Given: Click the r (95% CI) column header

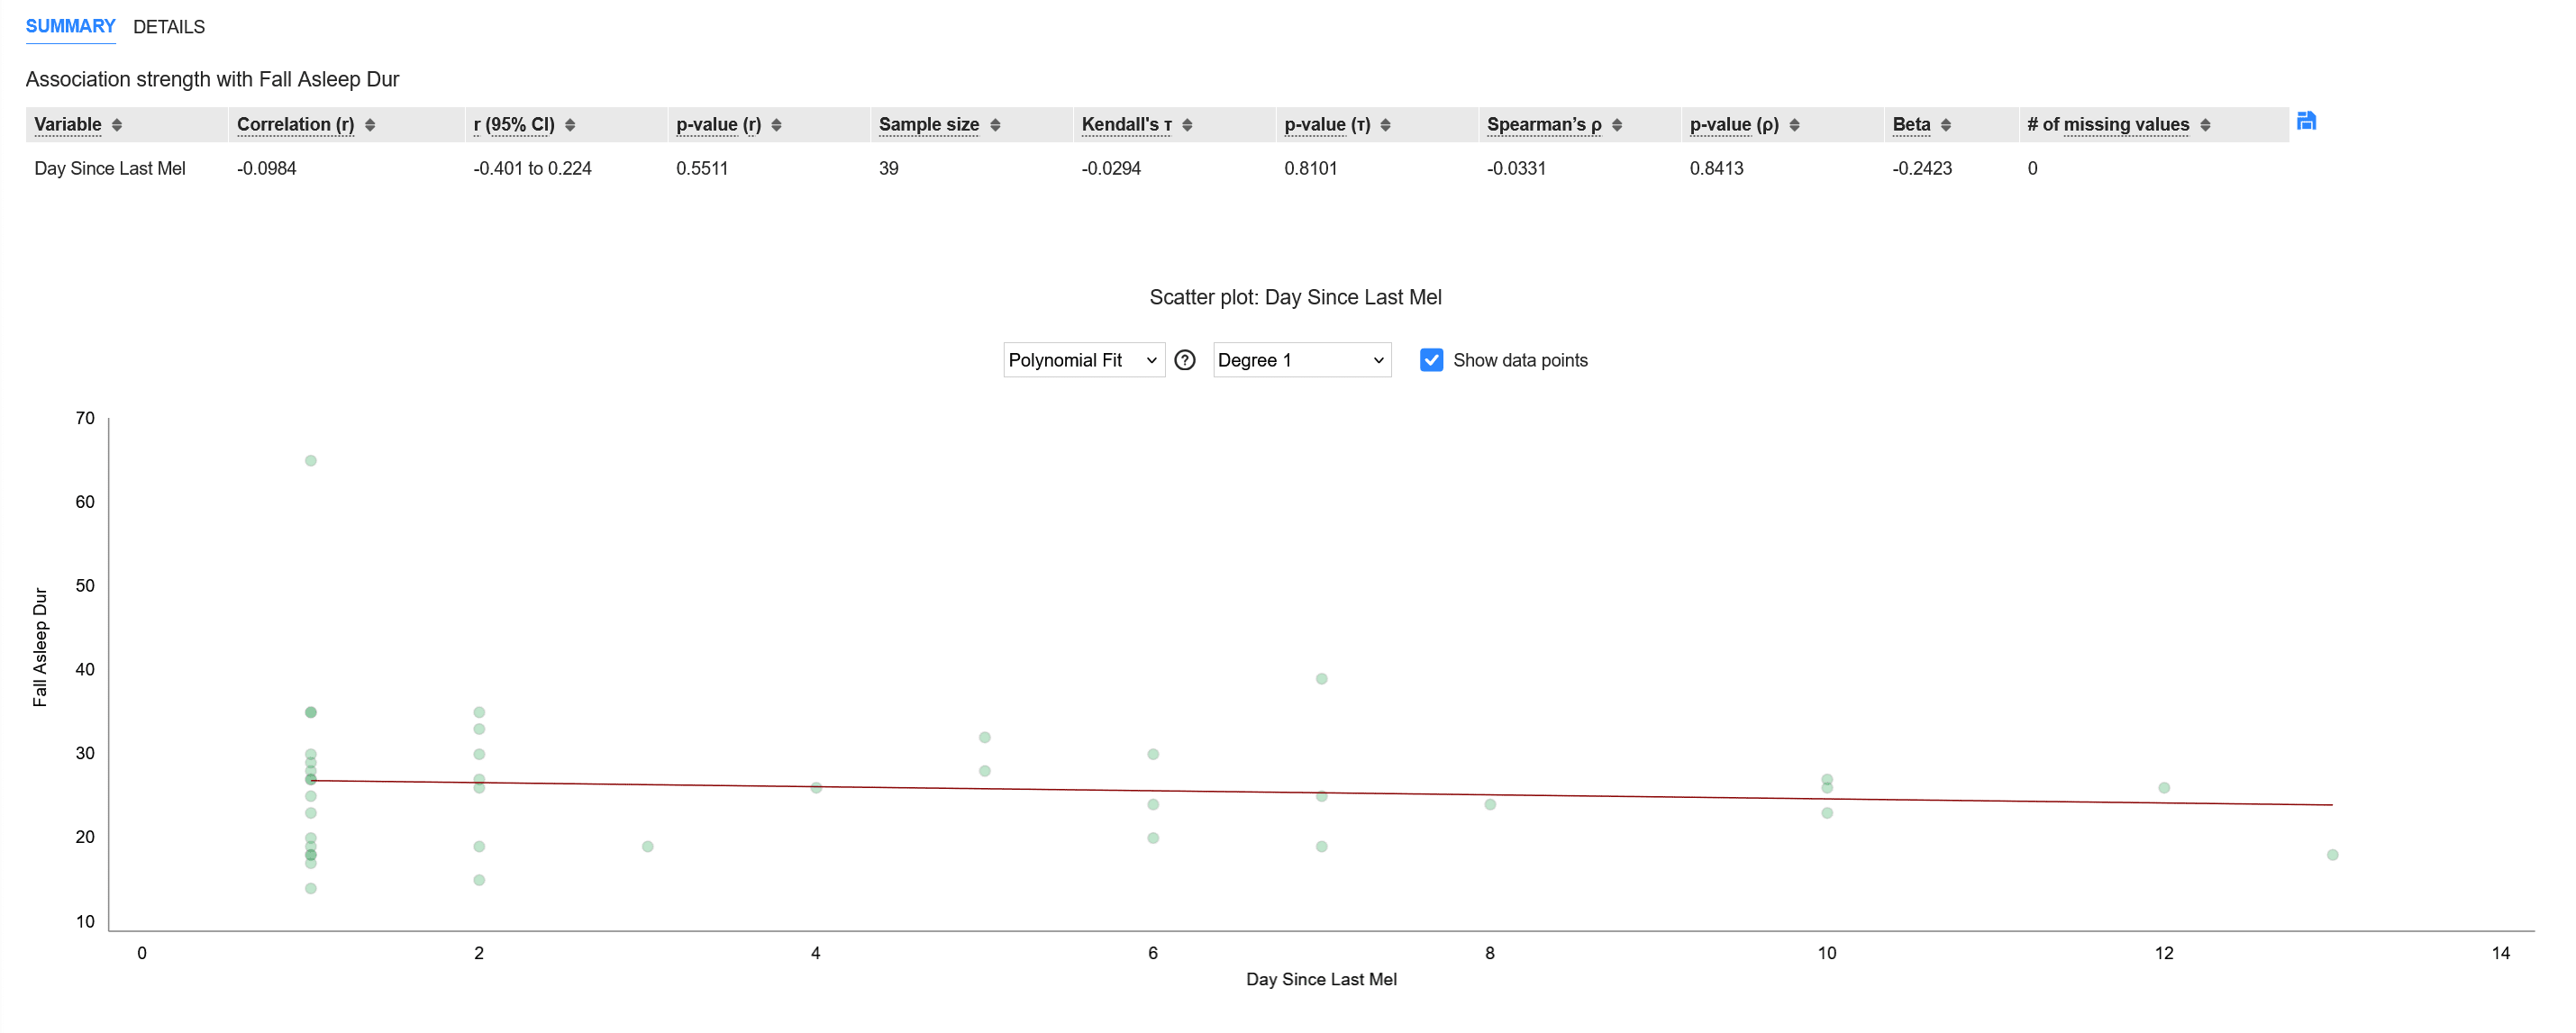Looking at the screenshot, I should point(514,125).
